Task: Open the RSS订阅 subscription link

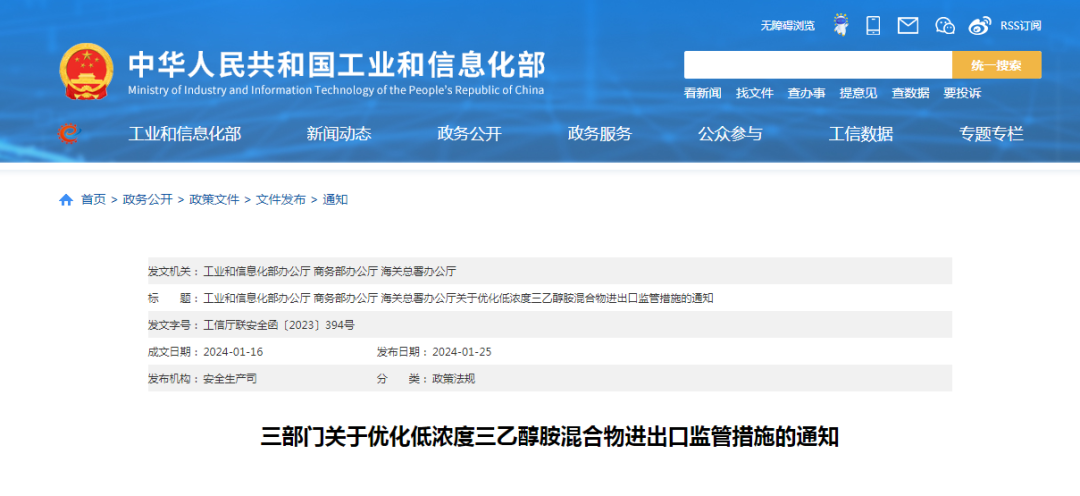Action: pyautogui.click(x=1020, y=25)
